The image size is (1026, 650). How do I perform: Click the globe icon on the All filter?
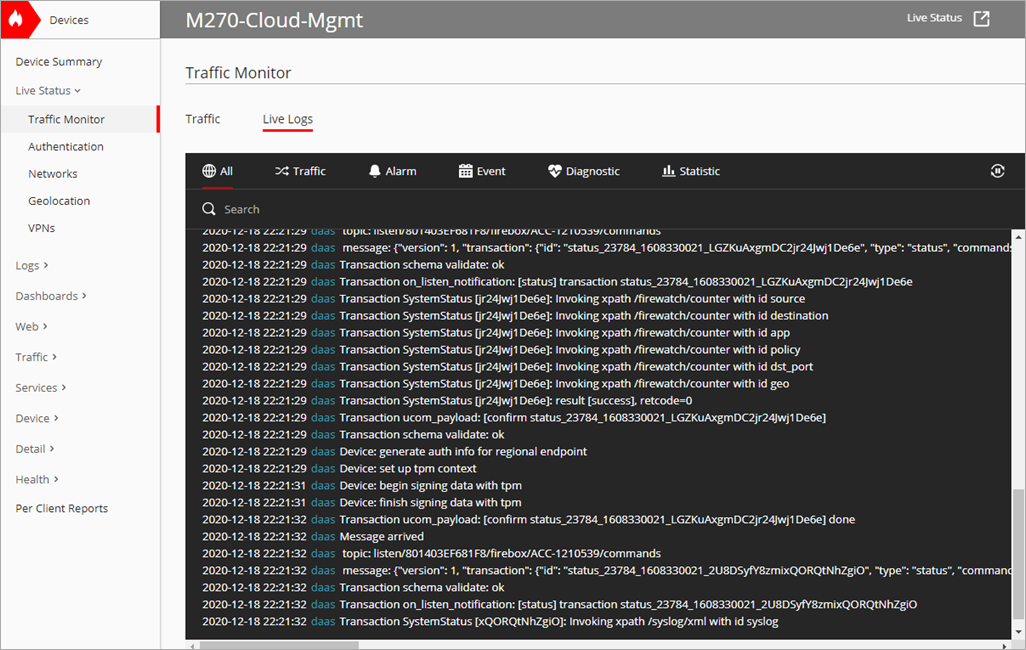tap(207, 170)
